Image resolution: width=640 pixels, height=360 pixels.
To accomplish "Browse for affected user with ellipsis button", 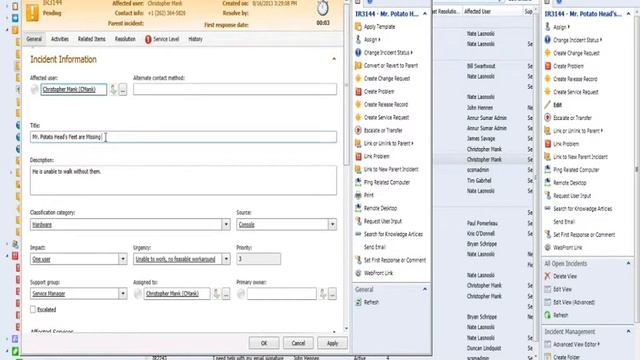I will click(123, 89).
